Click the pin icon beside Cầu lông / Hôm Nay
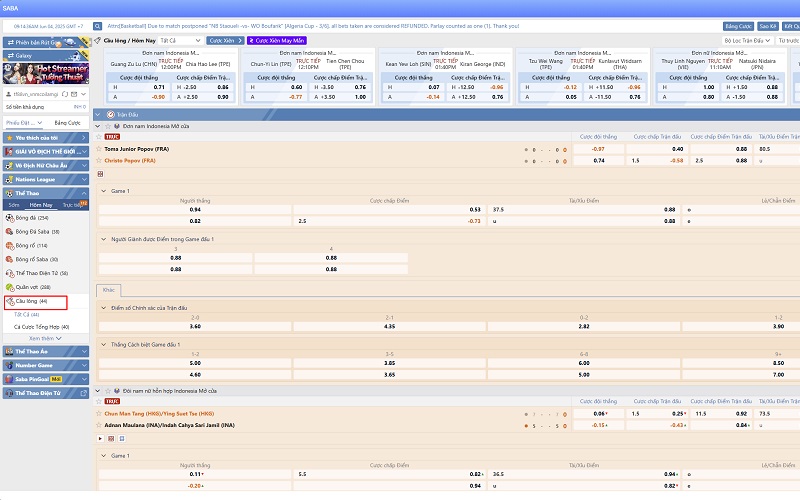This screenshot has width=800, height=500. [97, 40]
